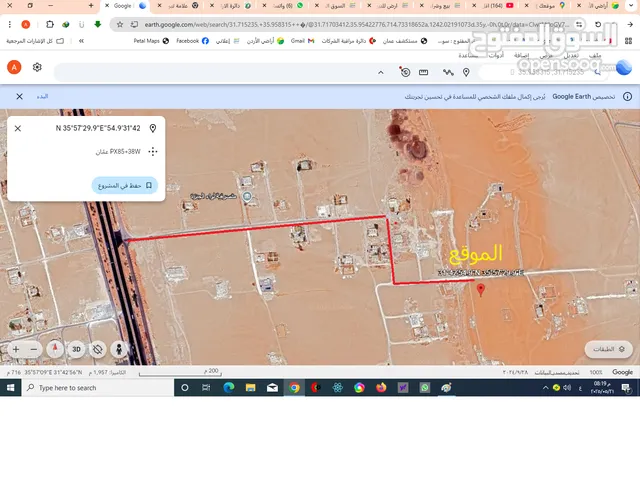The width and height of the screenshot is (640, 480).
Task: Open the Petal Maps bookmark
Action: pos(151,41)
